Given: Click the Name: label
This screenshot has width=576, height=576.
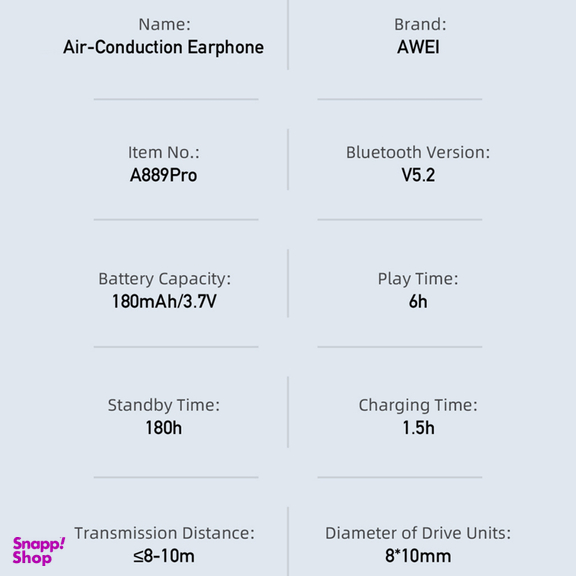Looking at the screenshot, I should tap(165, 25).
